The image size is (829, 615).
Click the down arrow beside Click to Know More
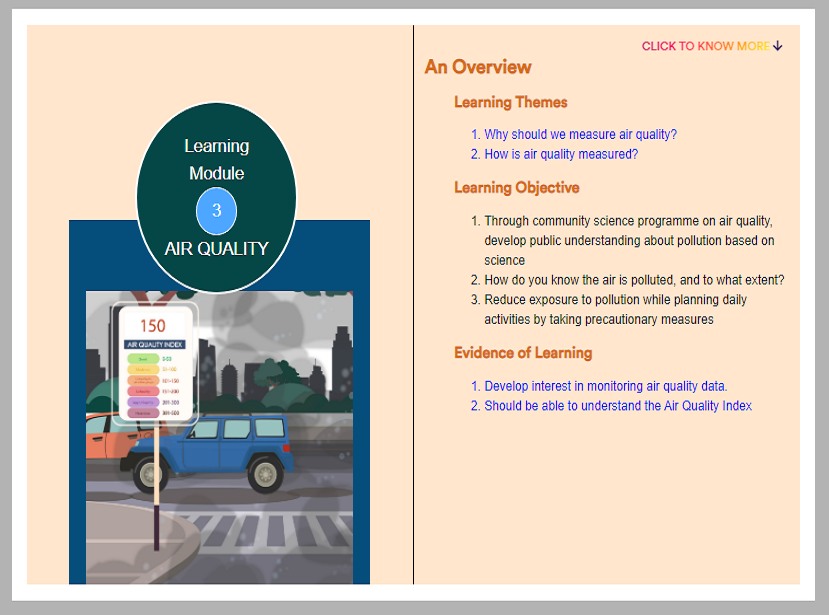tap(777, 46)
